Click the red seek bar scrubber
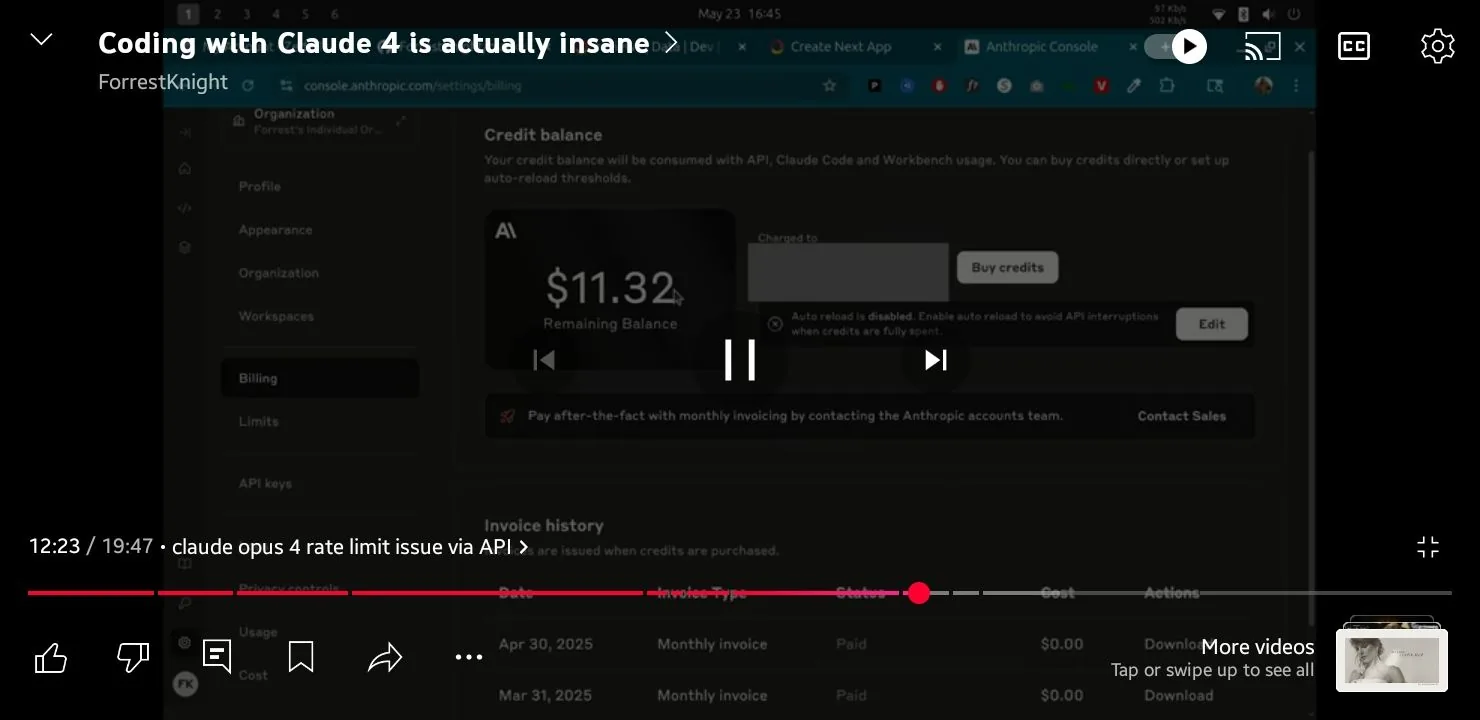The height and width of the screenshot is (720, 1480). 919,593
